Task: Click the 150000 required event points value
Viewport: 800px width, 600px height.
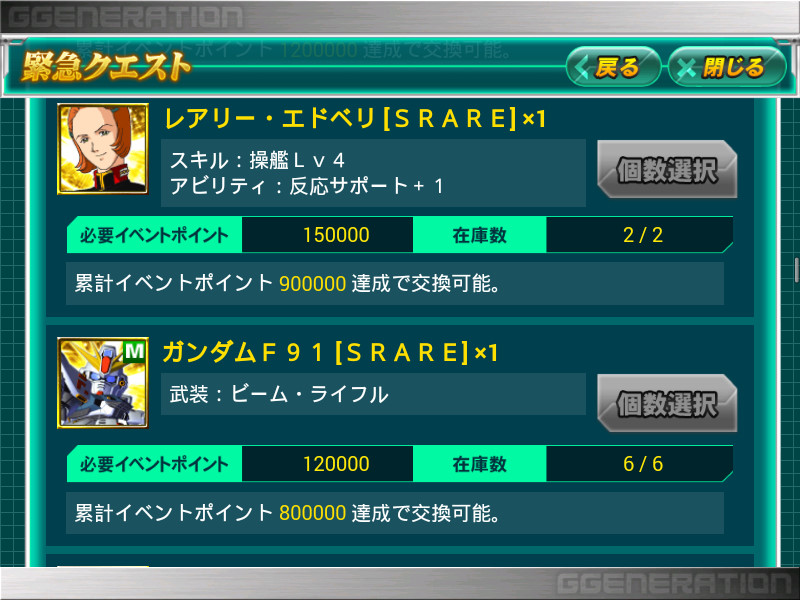Action: pyautogui.click(x=336, y=235)
